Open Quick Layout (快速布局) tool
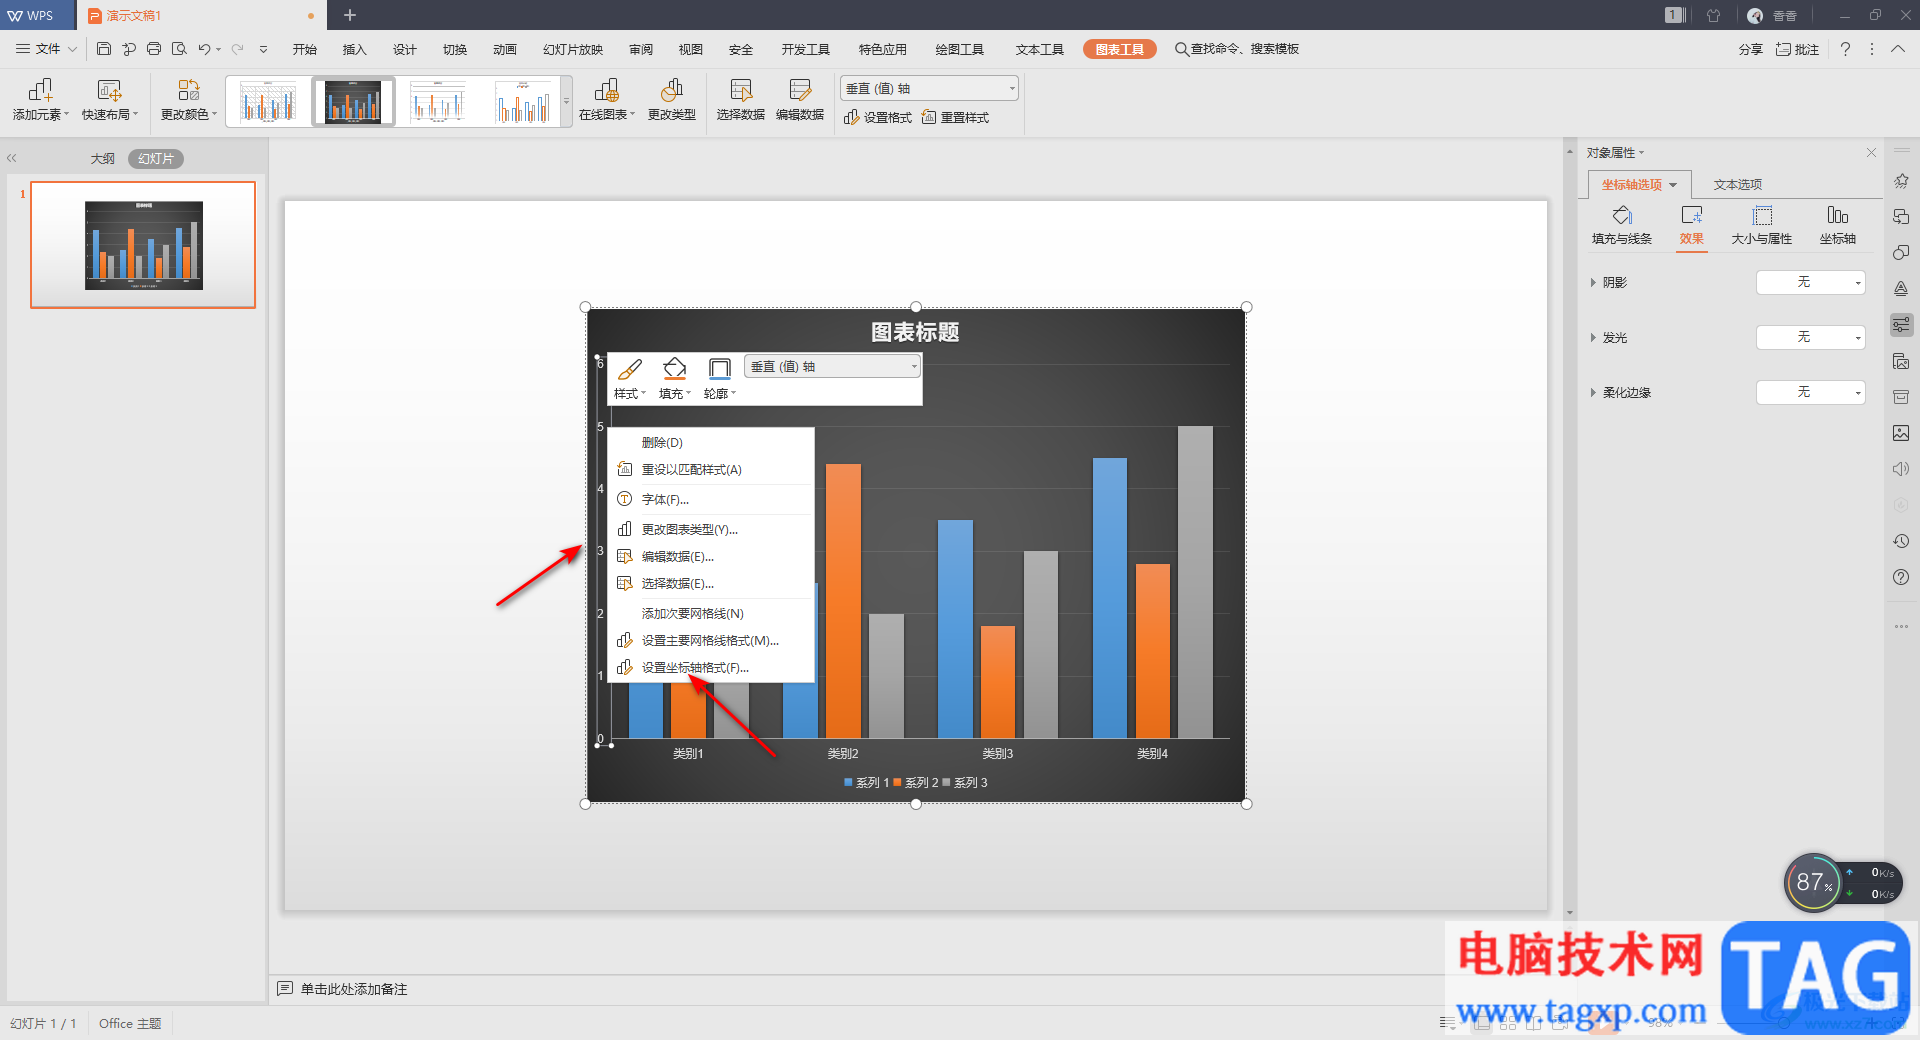The width and height of the screenshot is (1920, 1040). pos(109,100)
